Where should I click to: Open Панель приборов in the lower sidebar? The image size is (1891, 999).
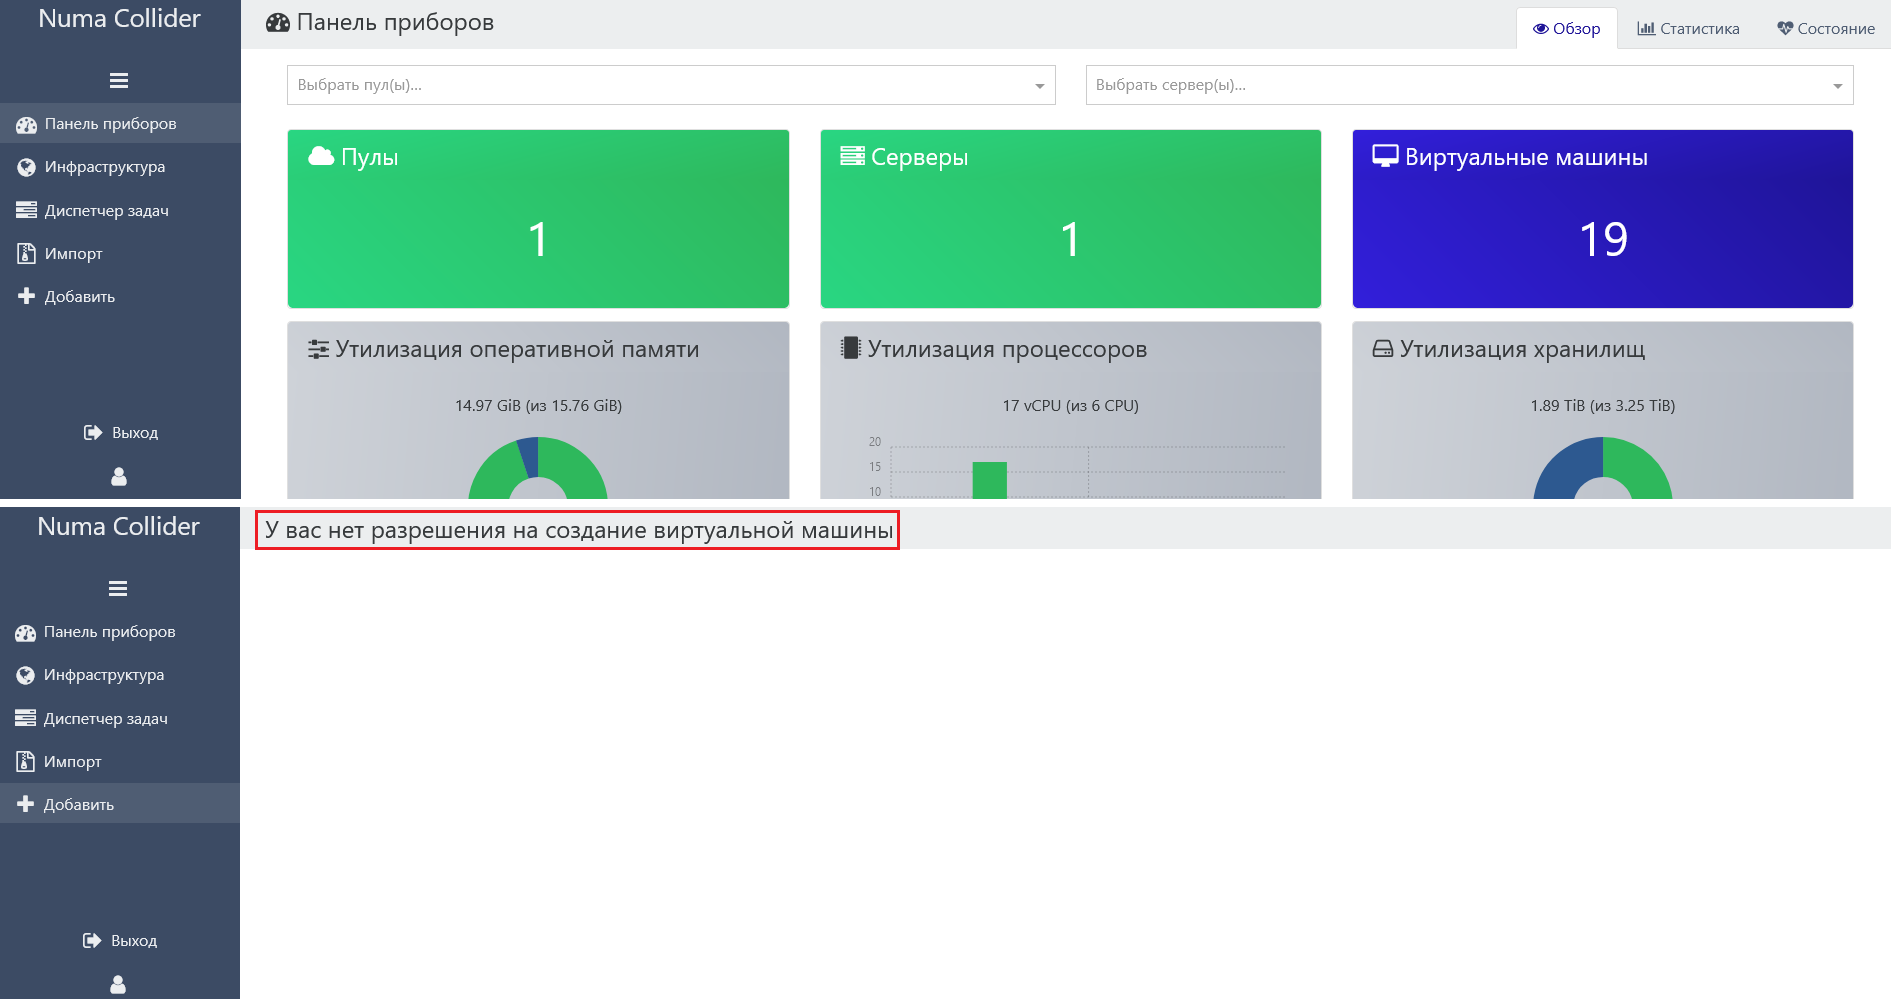[x=120, y=632]
